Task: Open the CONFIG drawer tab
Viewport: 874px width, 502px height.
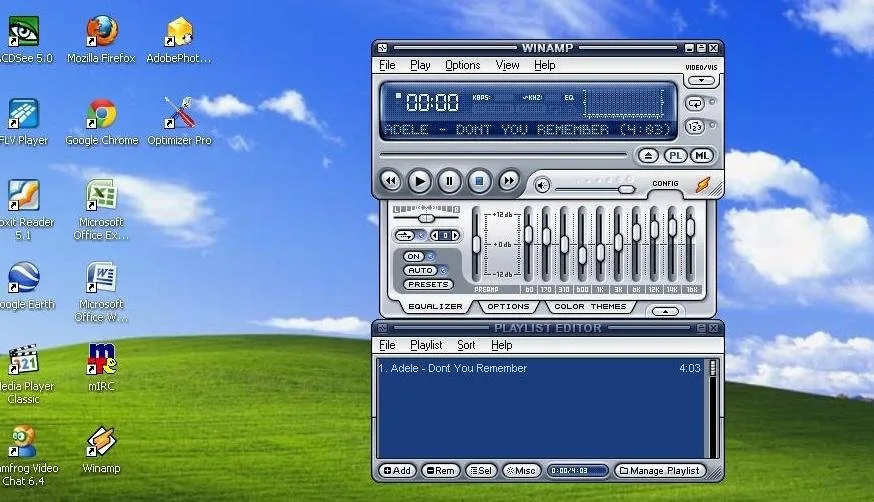Action: pyautogui.click(x=665, y=183)
